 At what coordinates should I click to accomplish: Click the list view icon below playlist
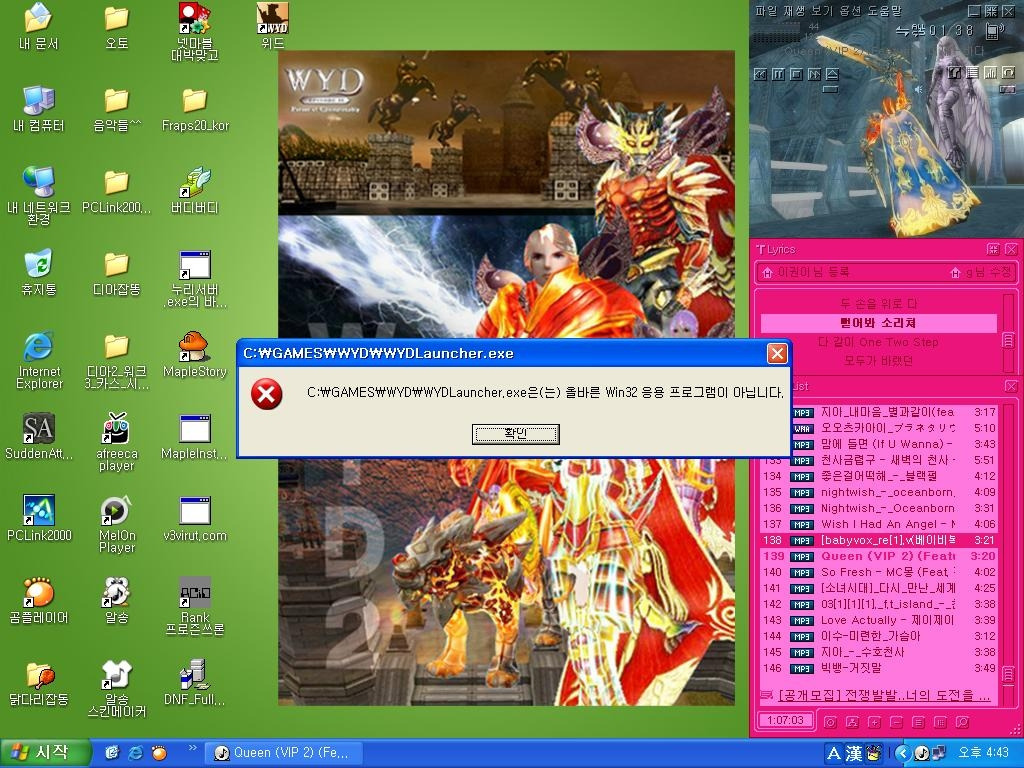(918, 722)
